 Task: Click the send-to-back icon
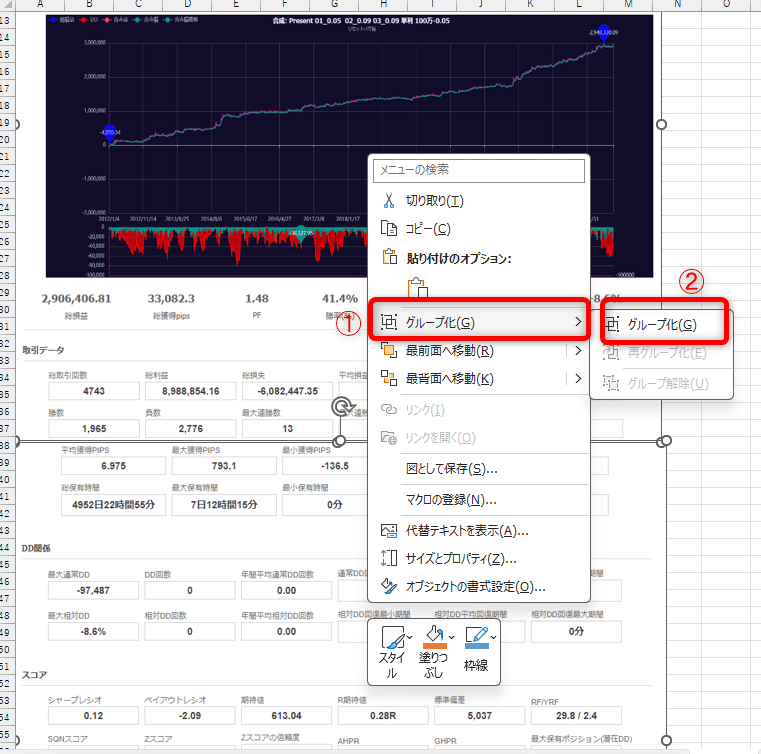click(389, 378)
